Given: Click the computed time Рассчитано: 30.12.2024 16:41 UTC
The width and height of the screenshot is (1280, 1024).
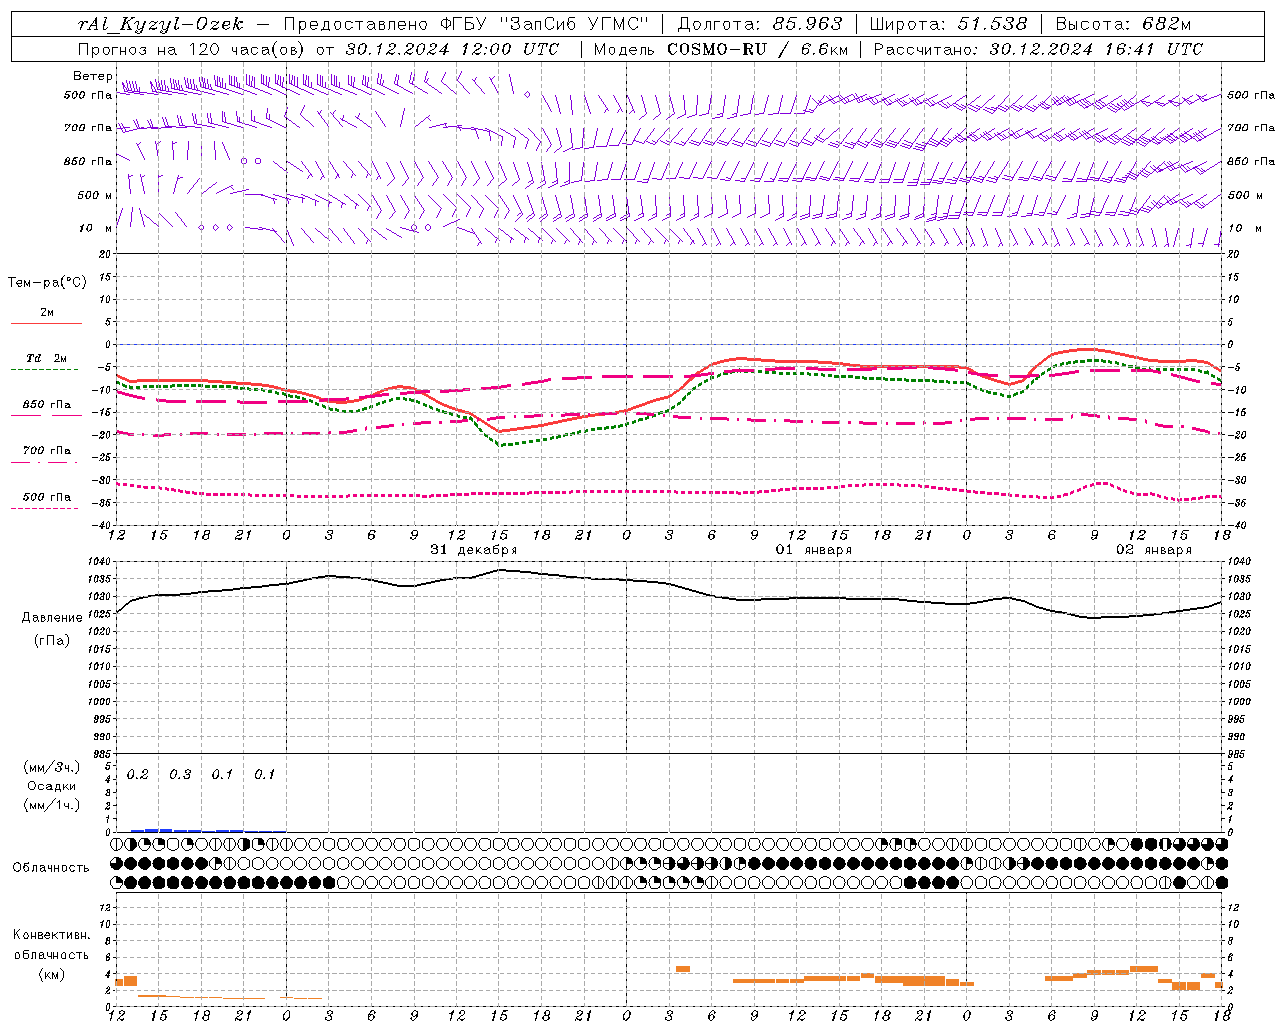Looking at the screenshot, I should 1038,49.
